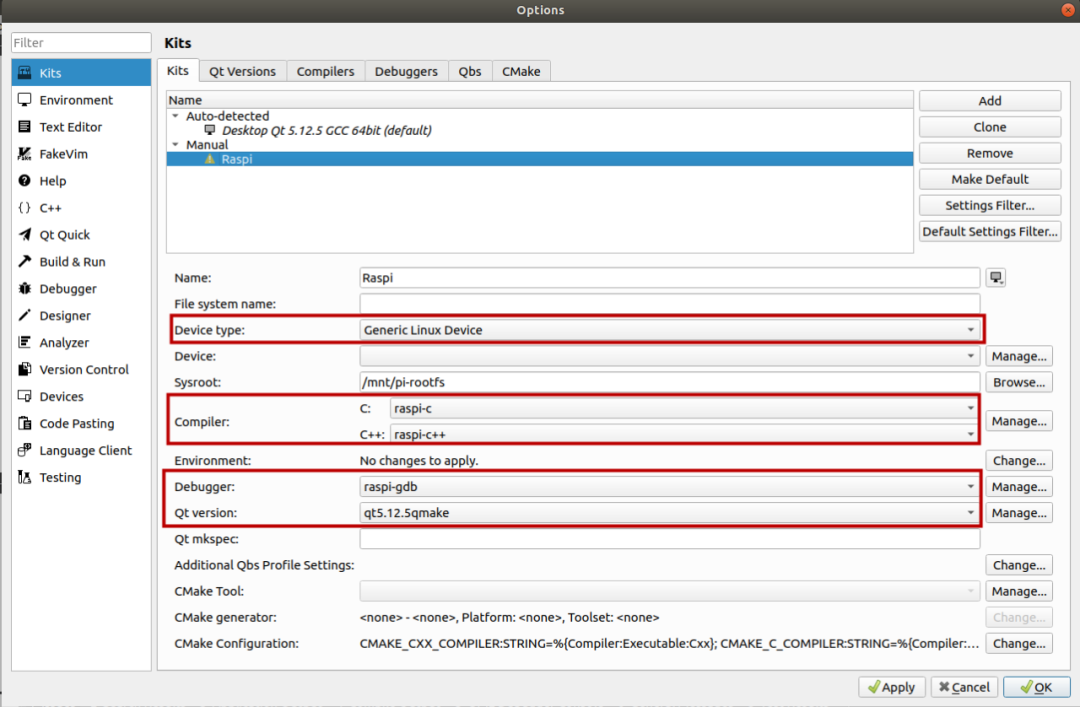
Task: Switch to Compilers tab
Action: (x=325, y=71)
